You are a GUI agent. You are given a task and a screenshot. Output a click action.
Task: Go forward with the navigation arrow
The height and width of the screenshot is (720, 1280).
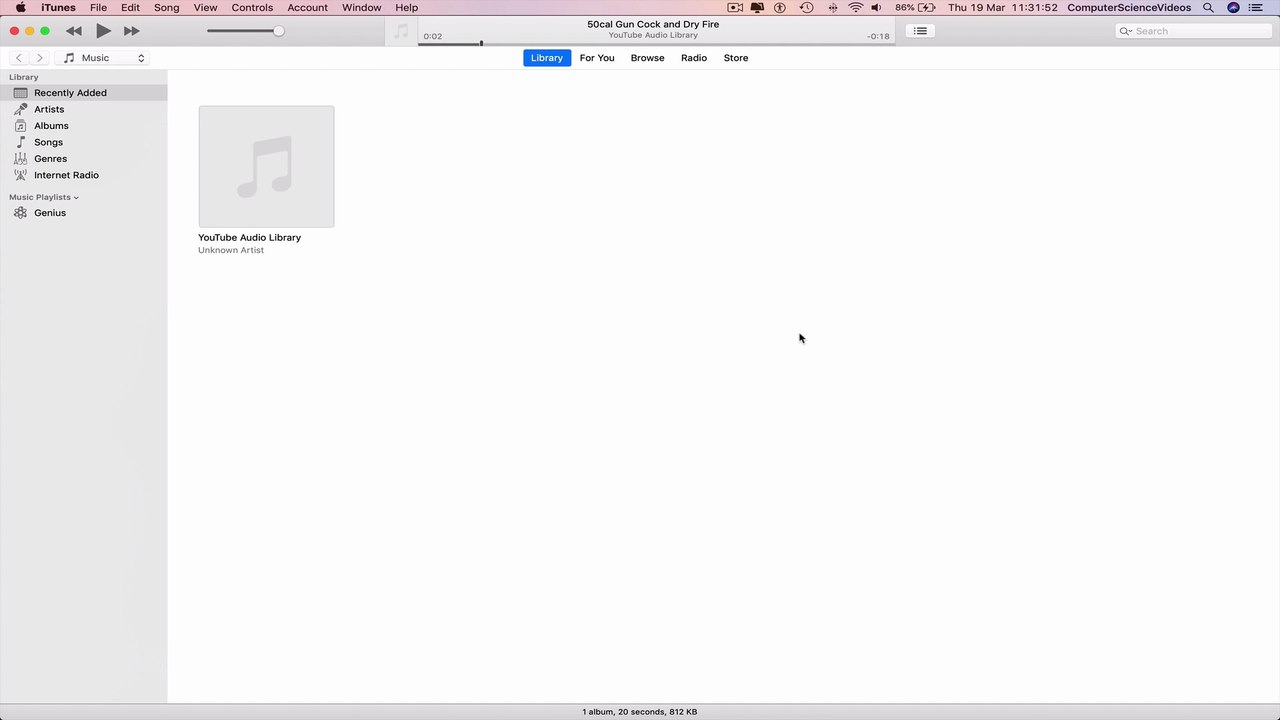pyautogui.click(x=40, y=58)
